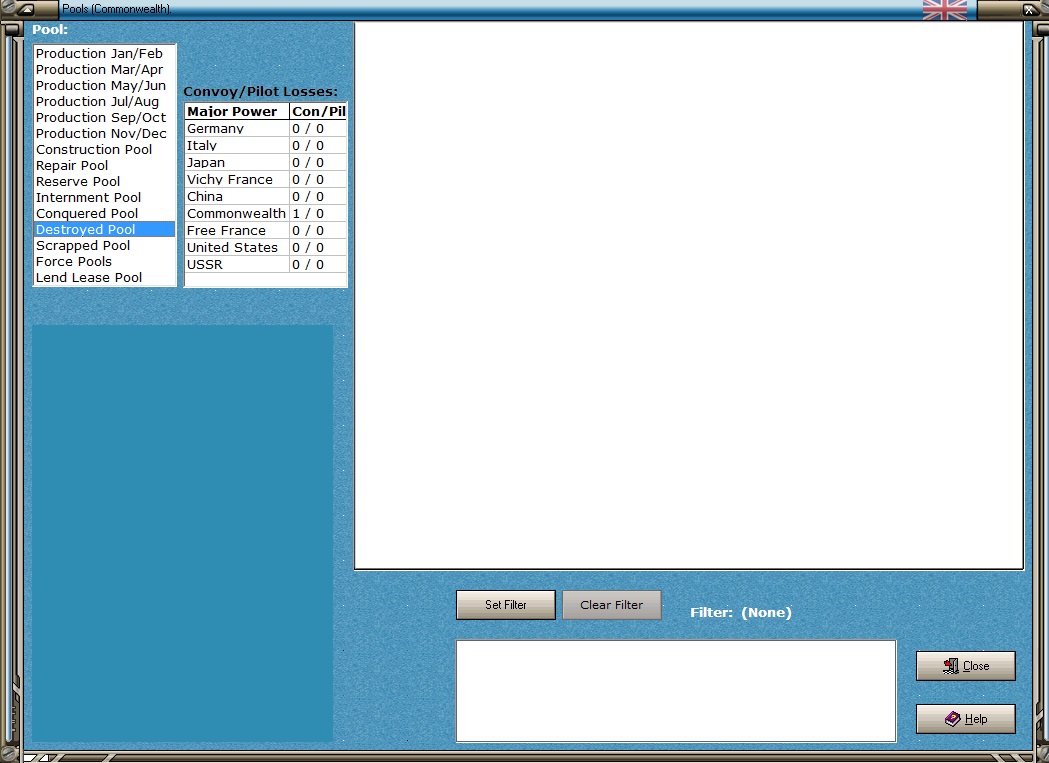Image resolution: width=1049 pixels, height=763 pixels.
Task: Click the highlighted Destroyed Pool entry
Action: (104, 230)
